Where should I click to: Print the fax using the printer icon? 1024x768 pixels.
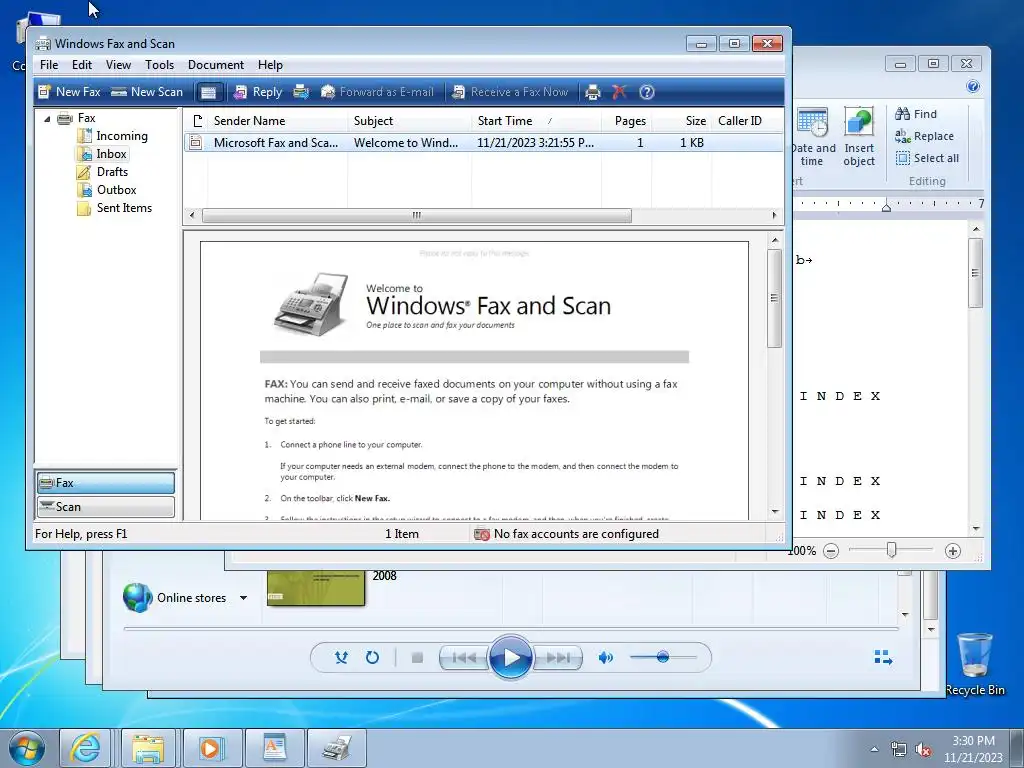pyautogui.click(x=592, y=92)
